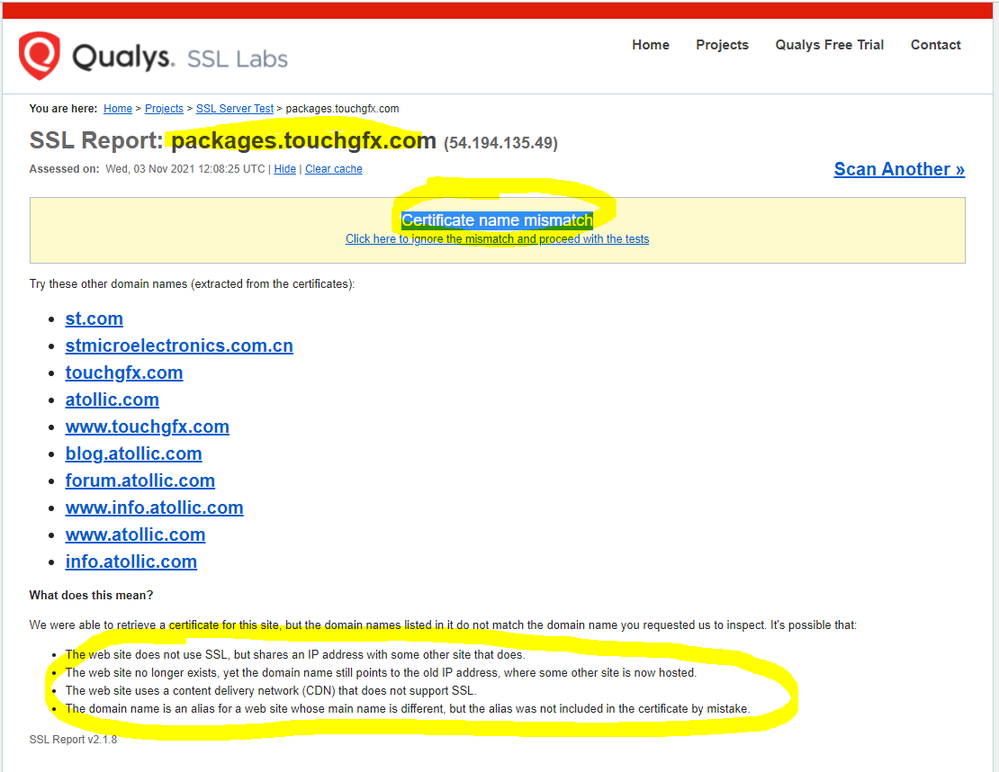Open the info.atollic.com domain link

(x=131, y=562)
